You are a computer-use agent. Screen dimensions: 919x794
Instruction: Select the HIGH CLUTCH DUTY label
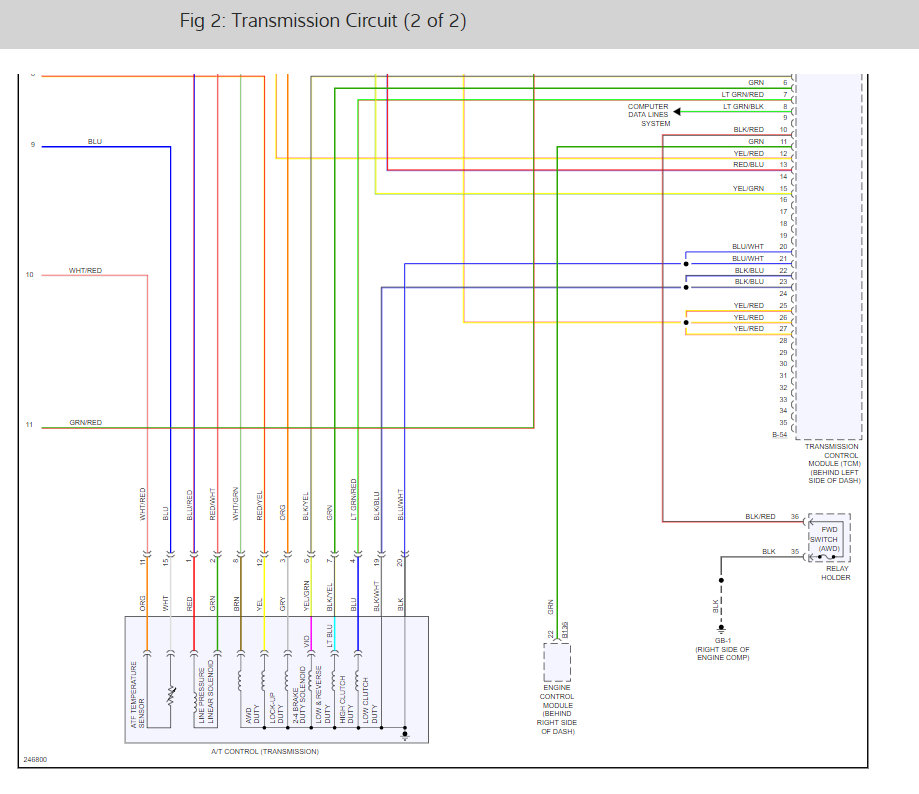coord(346,699)
